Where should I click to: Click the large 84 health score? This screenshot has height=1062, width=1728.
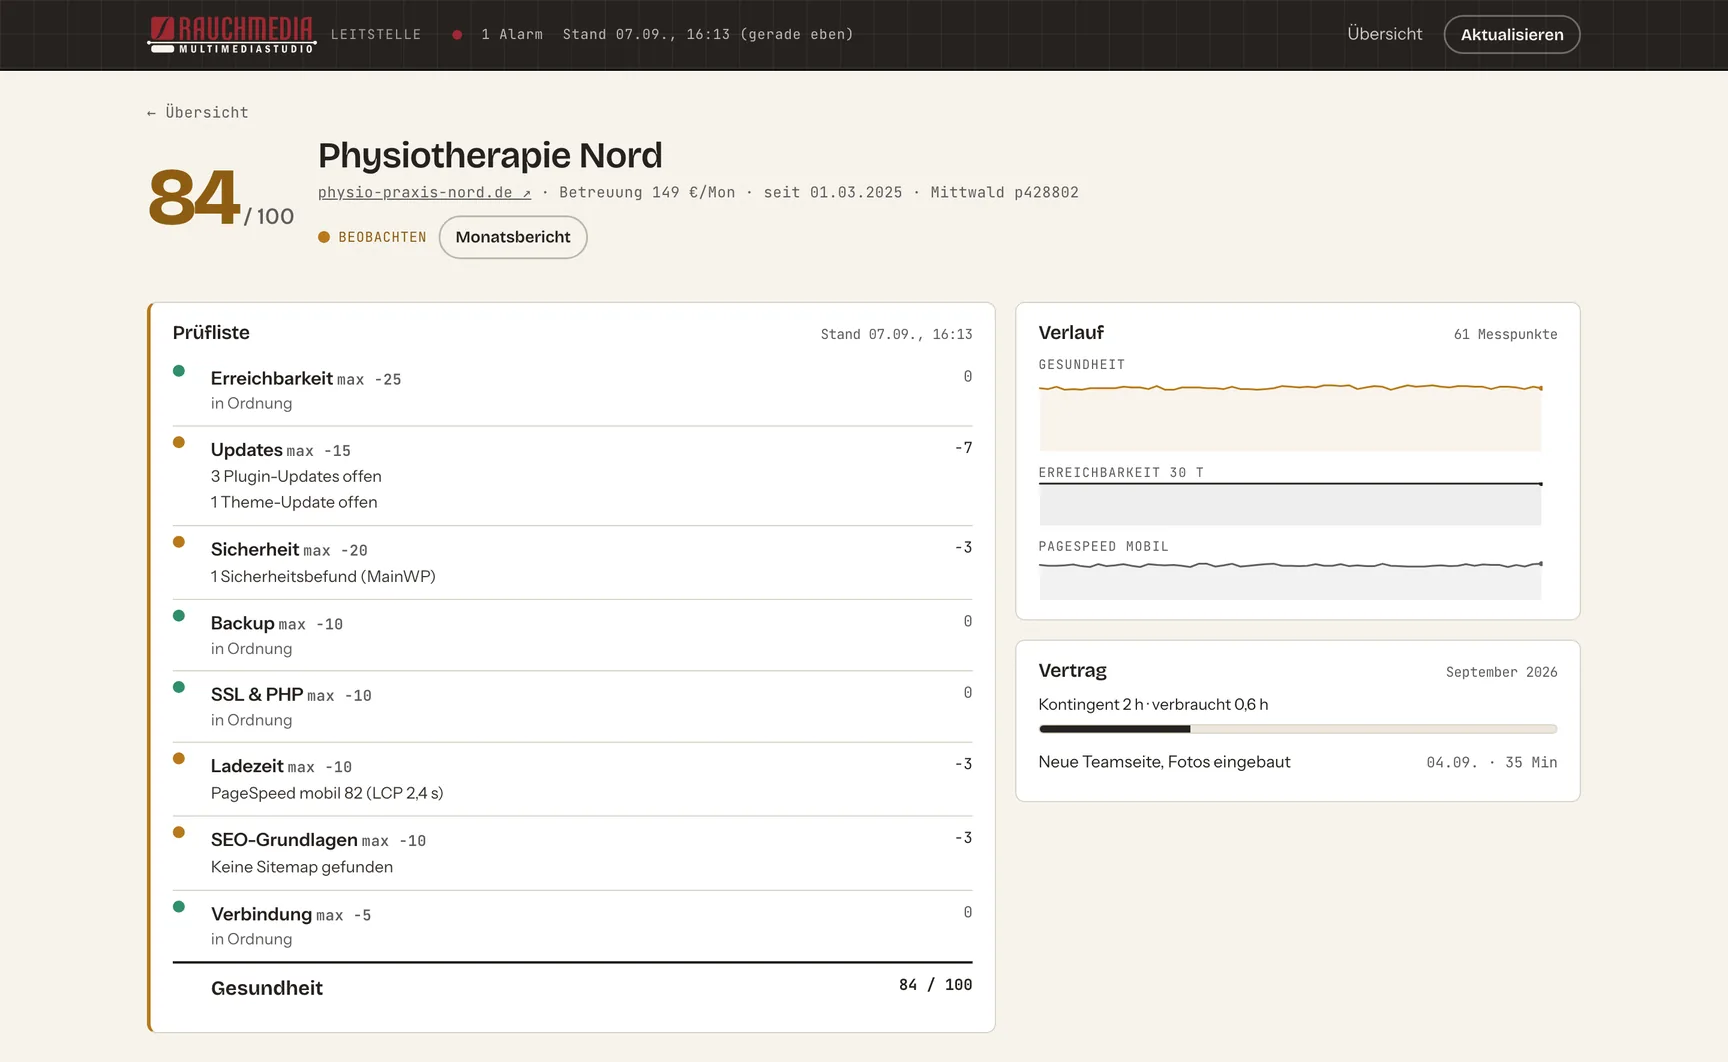194,197
